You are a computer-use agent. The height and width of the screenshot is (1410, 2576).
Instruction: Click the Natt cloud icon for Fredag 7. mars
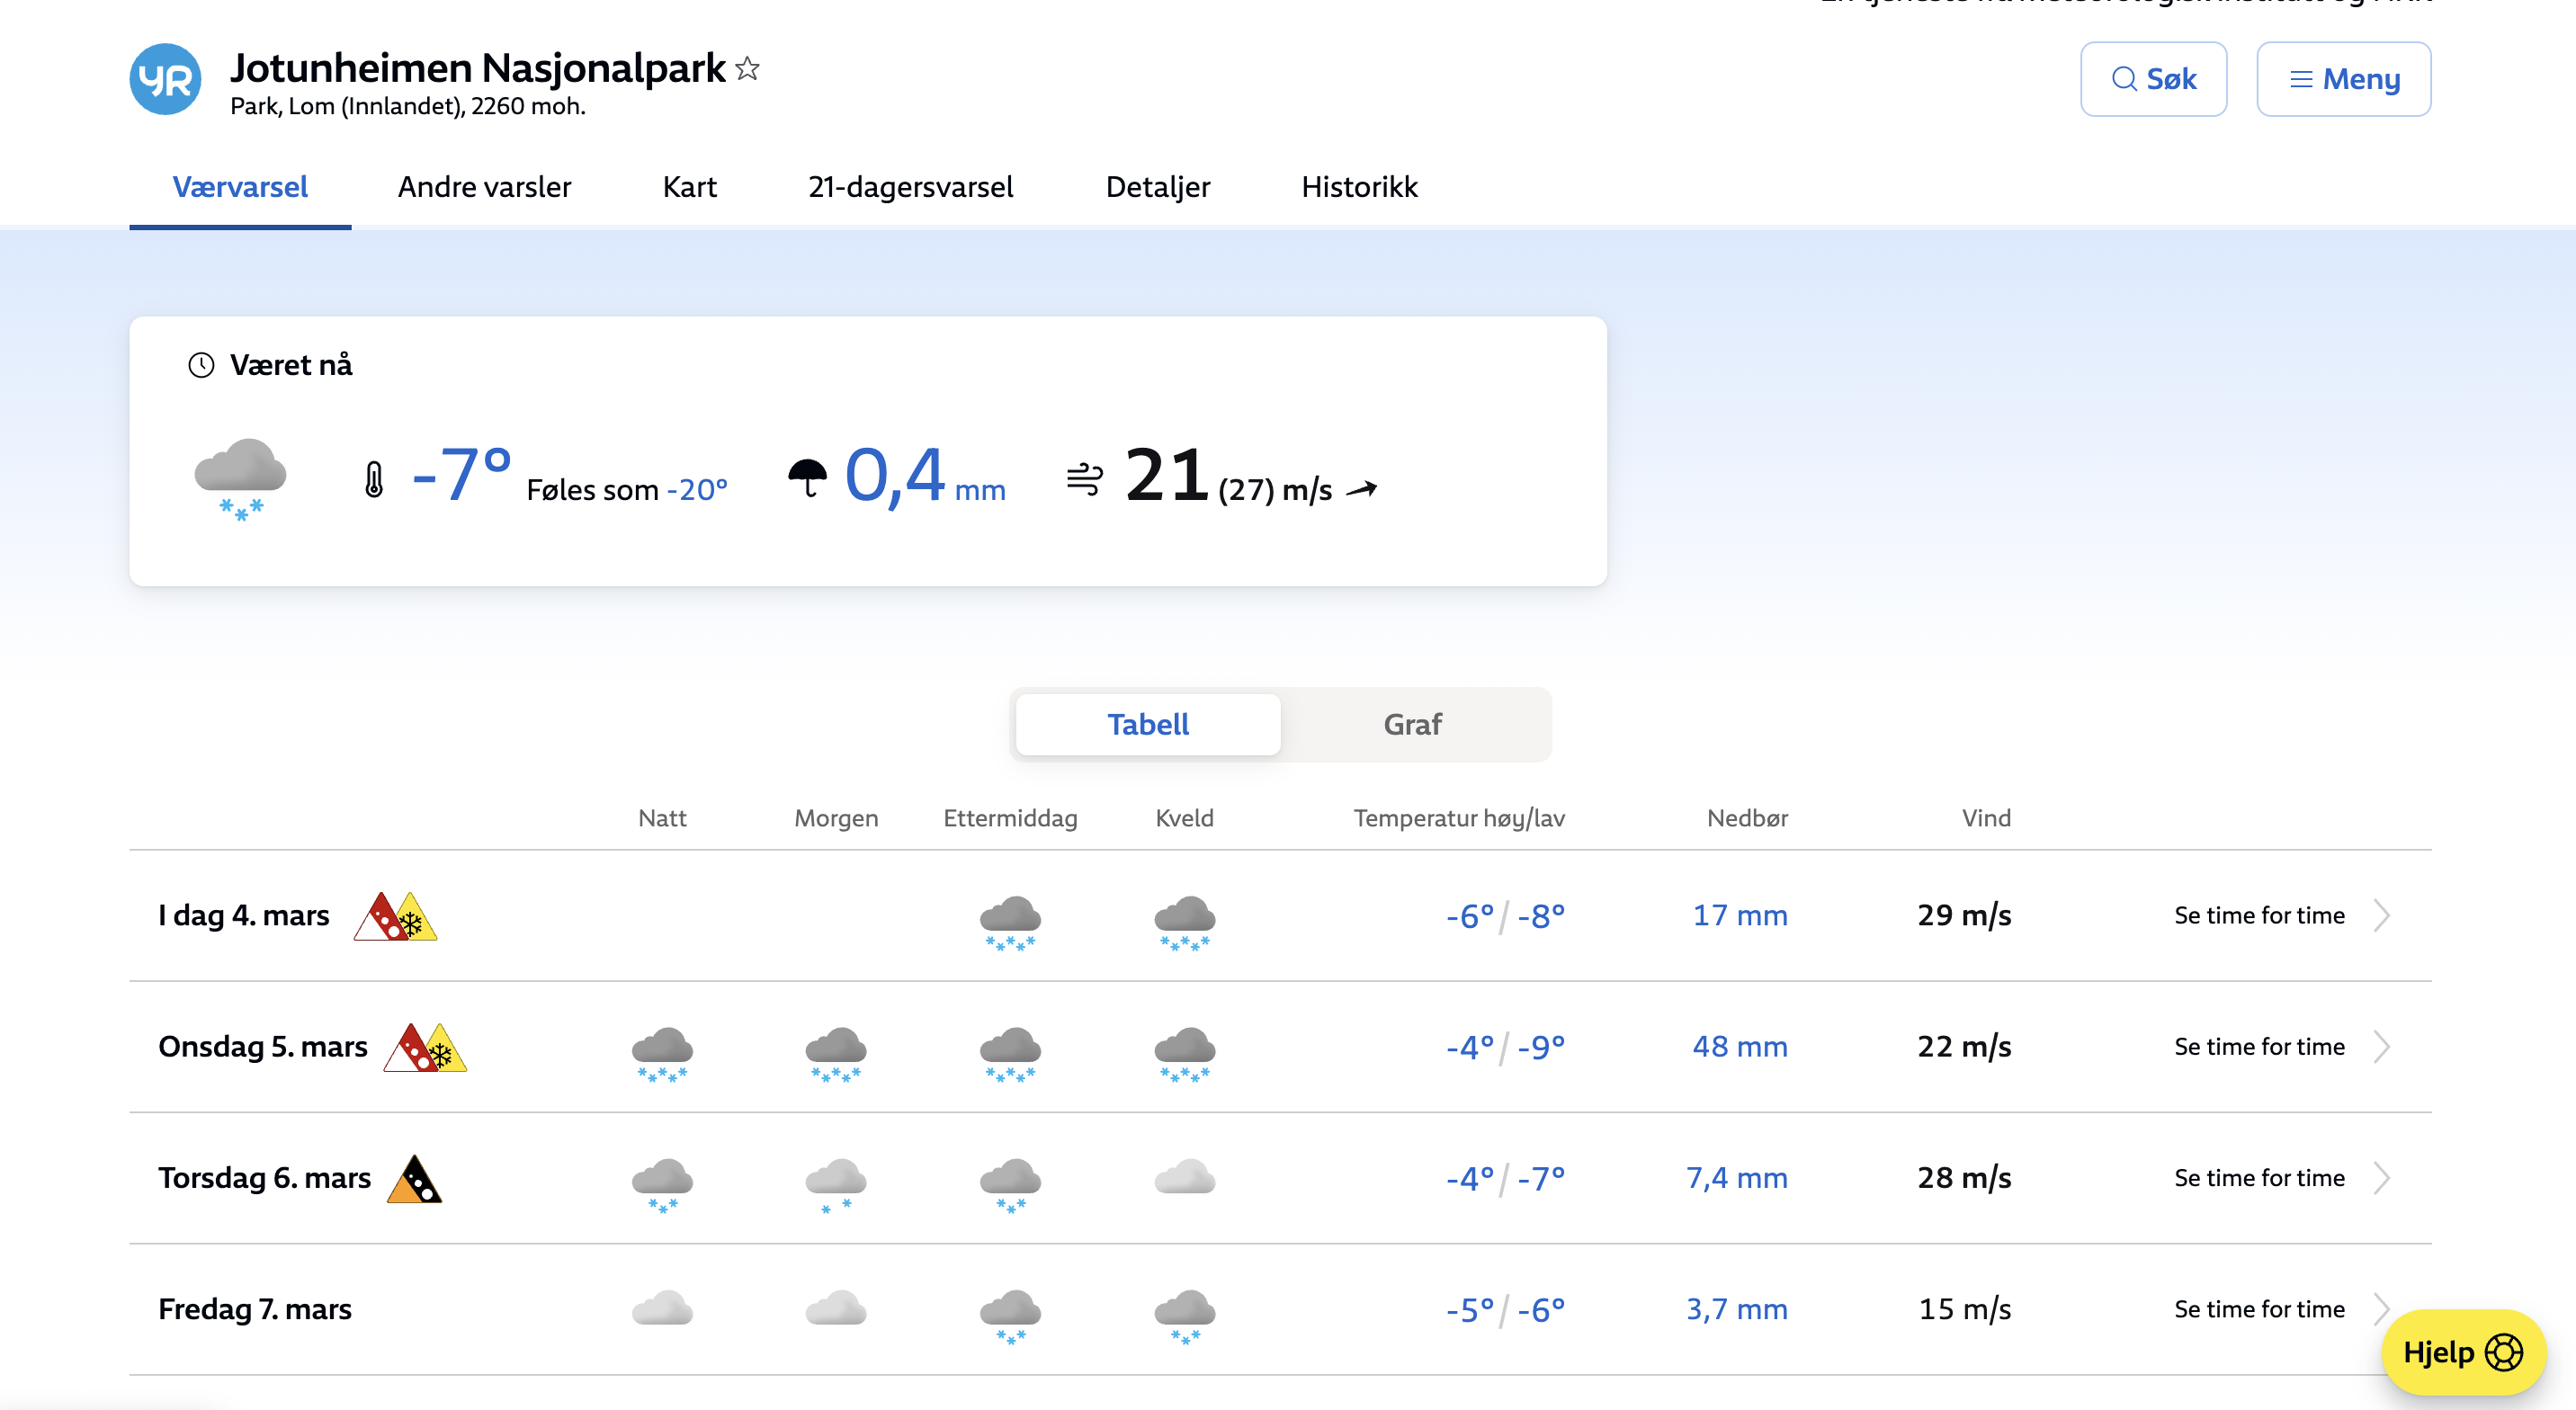pyautogui.click(x=662, y=1309)
